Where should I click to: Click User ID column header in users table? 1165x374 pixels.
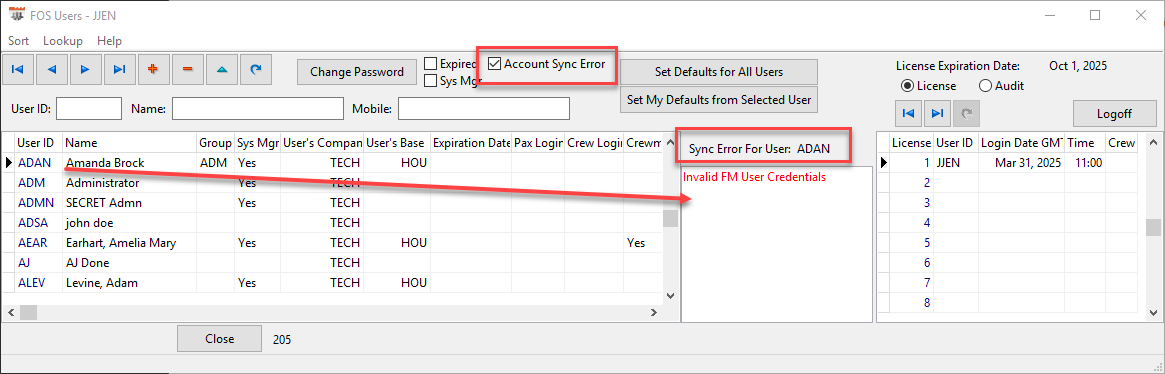click(x=38, y=142)
